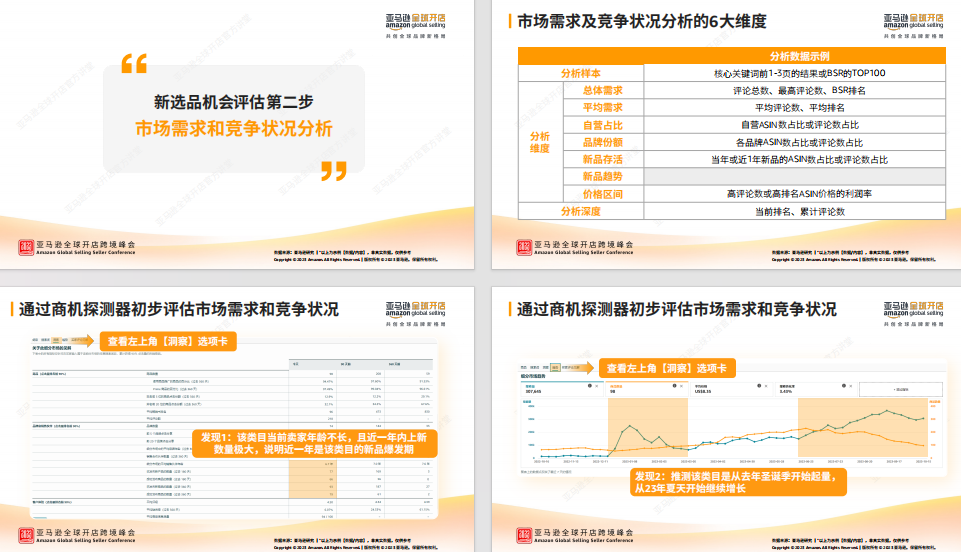
Task: Select the 新选品机会评估第二步 cover slide
Action: click(x=237, y=134)
